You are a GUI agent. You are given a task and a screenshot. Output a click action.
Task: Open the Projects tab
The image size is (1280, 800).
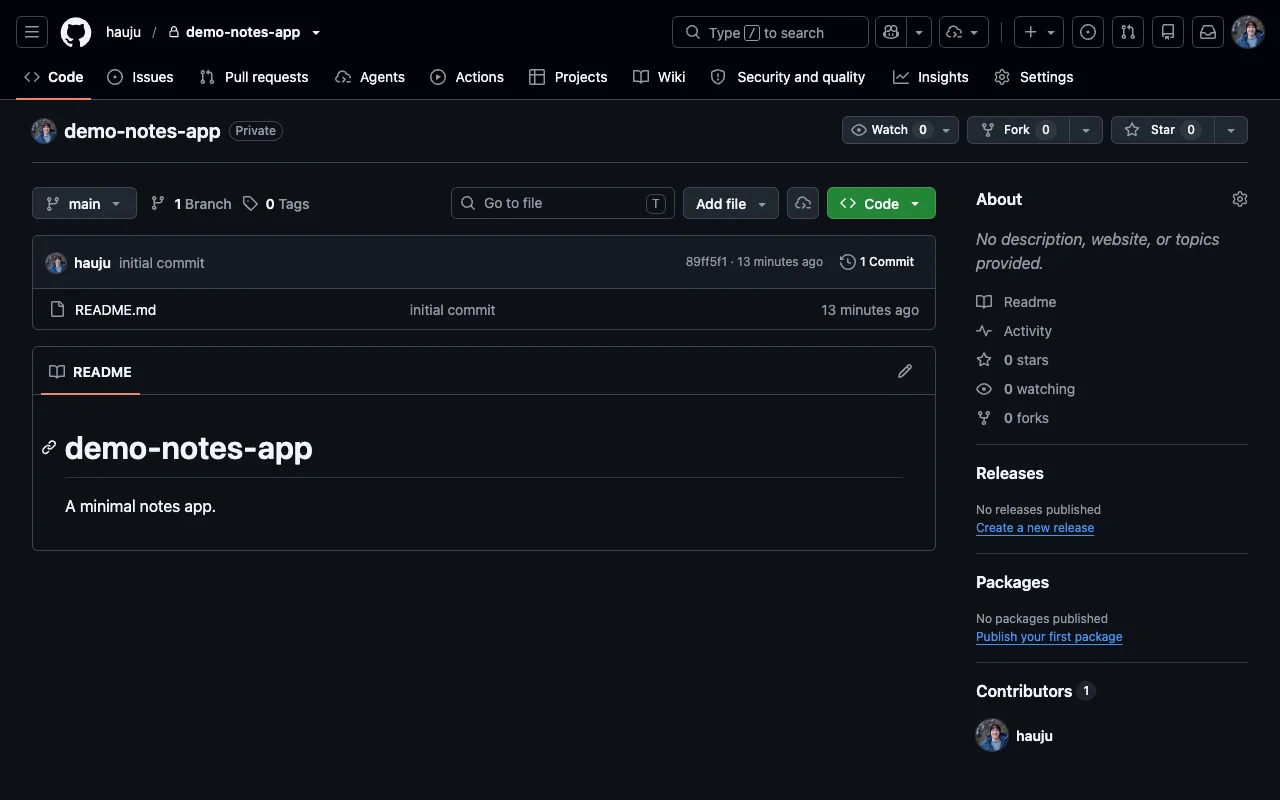pyautogui.click(x=568, y=77)
